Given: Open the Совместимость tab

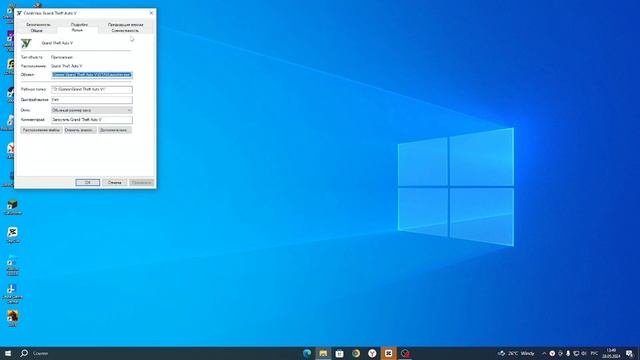Looking at the screenshot, I should coord(125,31).
